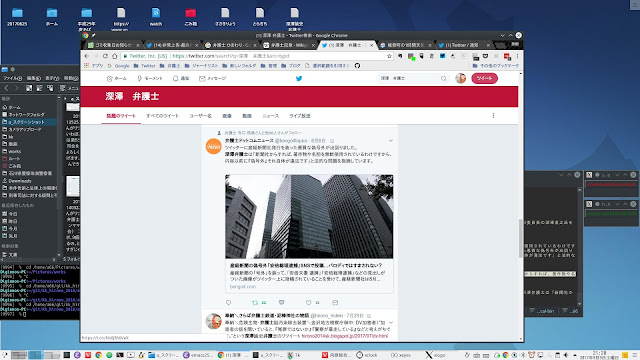
Task: Expand the bengo4 tweet dropdown chevron
Action: [391, 141]
